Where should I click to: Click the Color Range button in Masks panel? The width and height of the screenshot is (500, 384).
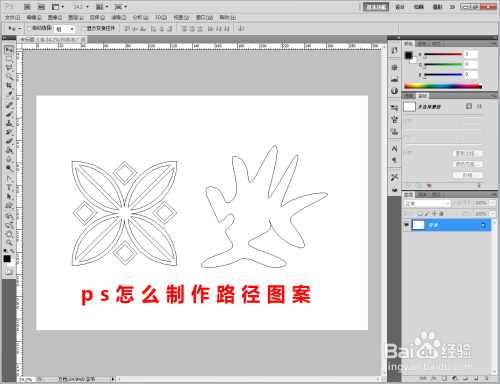pos(468,164)
